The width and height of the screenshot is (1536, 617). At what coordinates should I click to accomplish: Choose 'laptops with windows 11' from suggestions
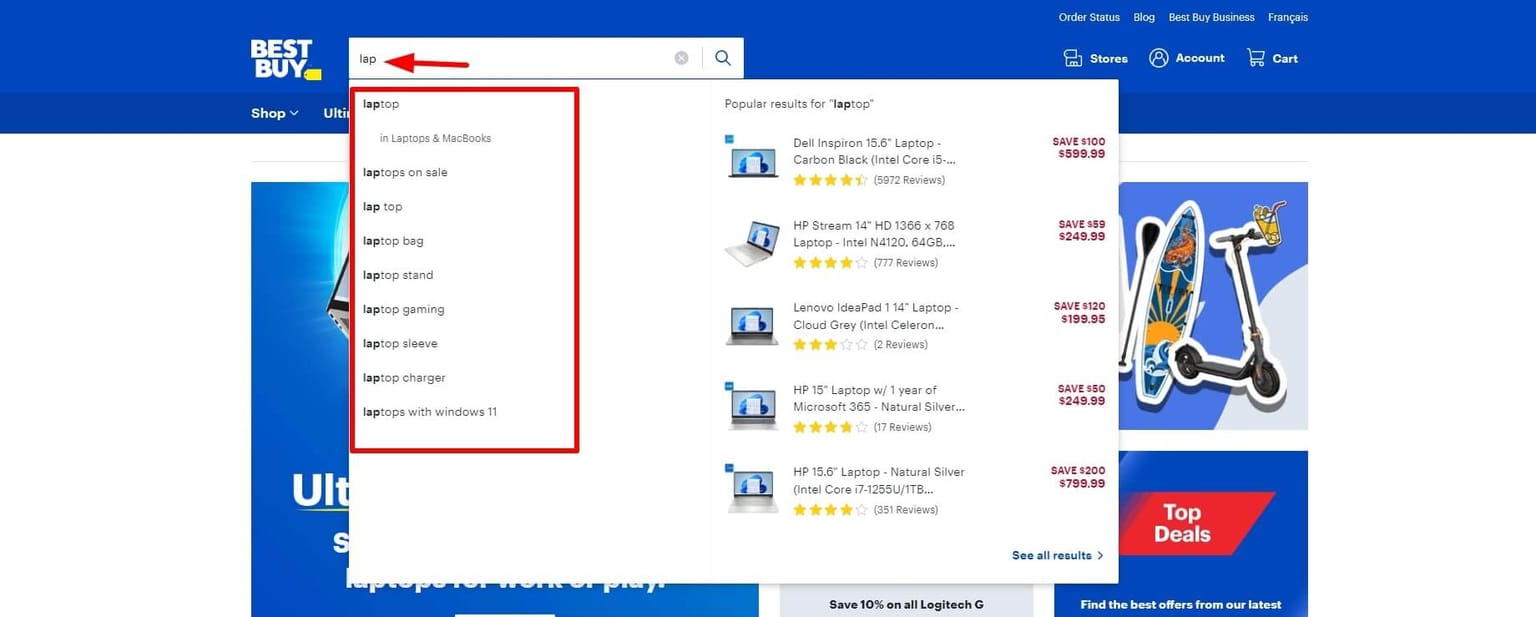click(x=429, y=411)
